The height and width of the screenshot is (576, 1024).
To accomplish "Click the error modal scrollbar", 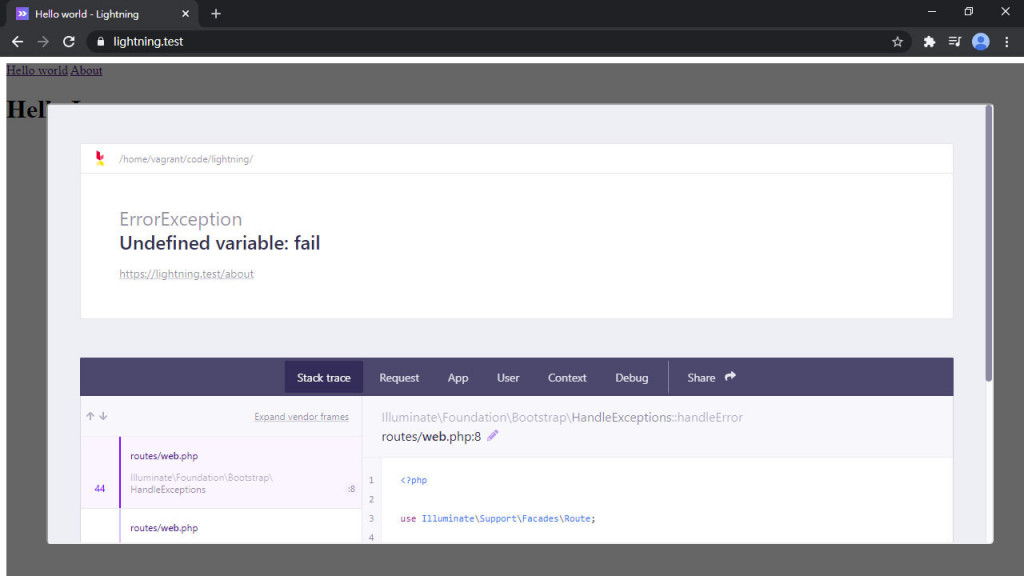I will 989,243.
